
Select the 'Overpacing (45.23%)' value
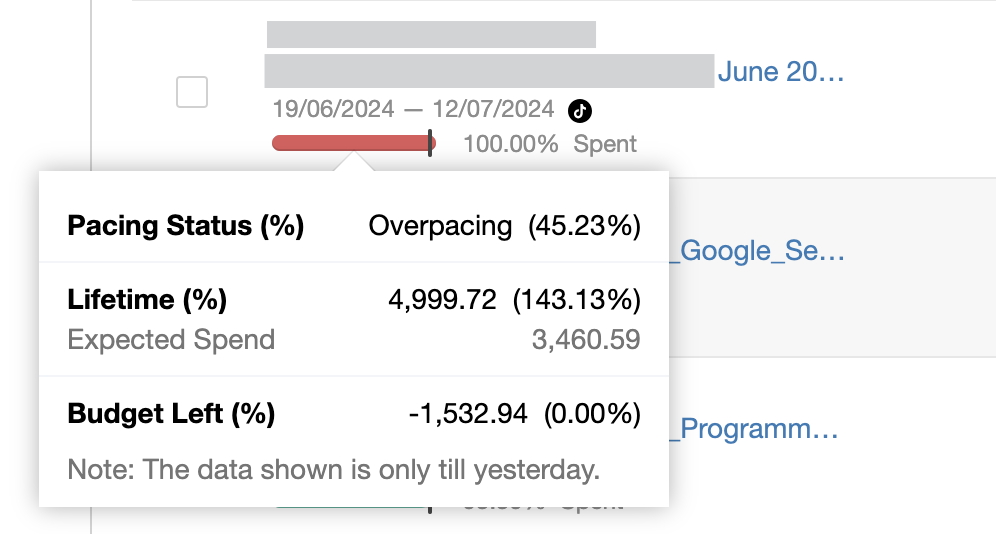(504, 225)
